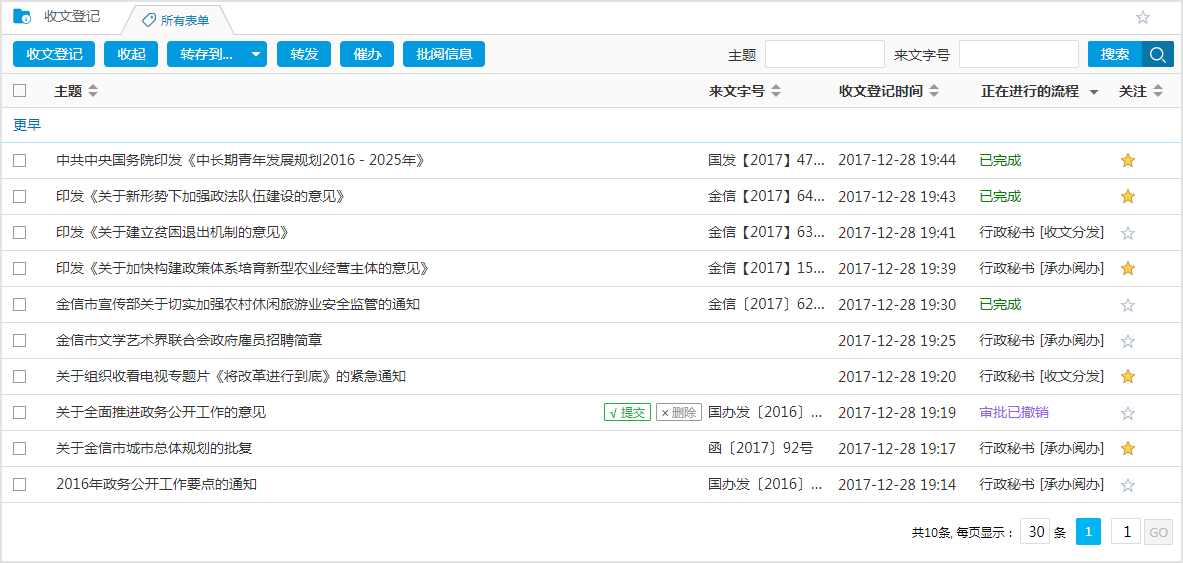
Task: Click the green 提交 button
Action: click(628, 412)
